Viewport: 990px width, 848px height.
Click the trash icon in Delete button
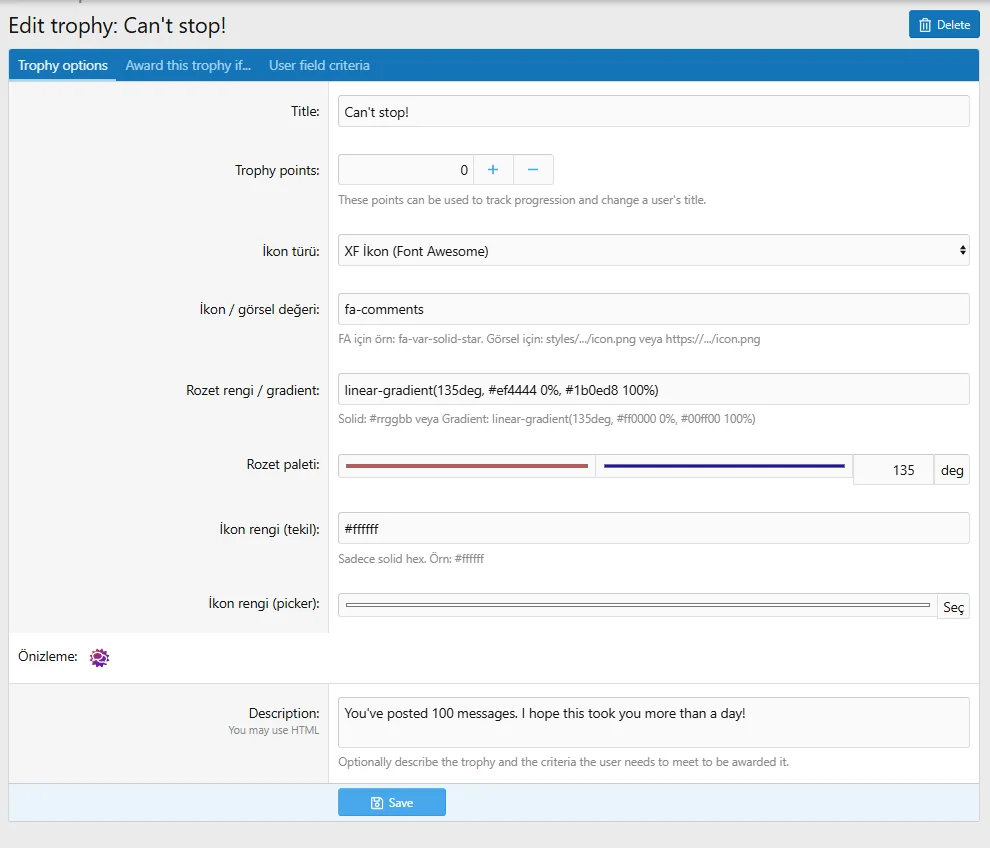(x=925, y=25)
